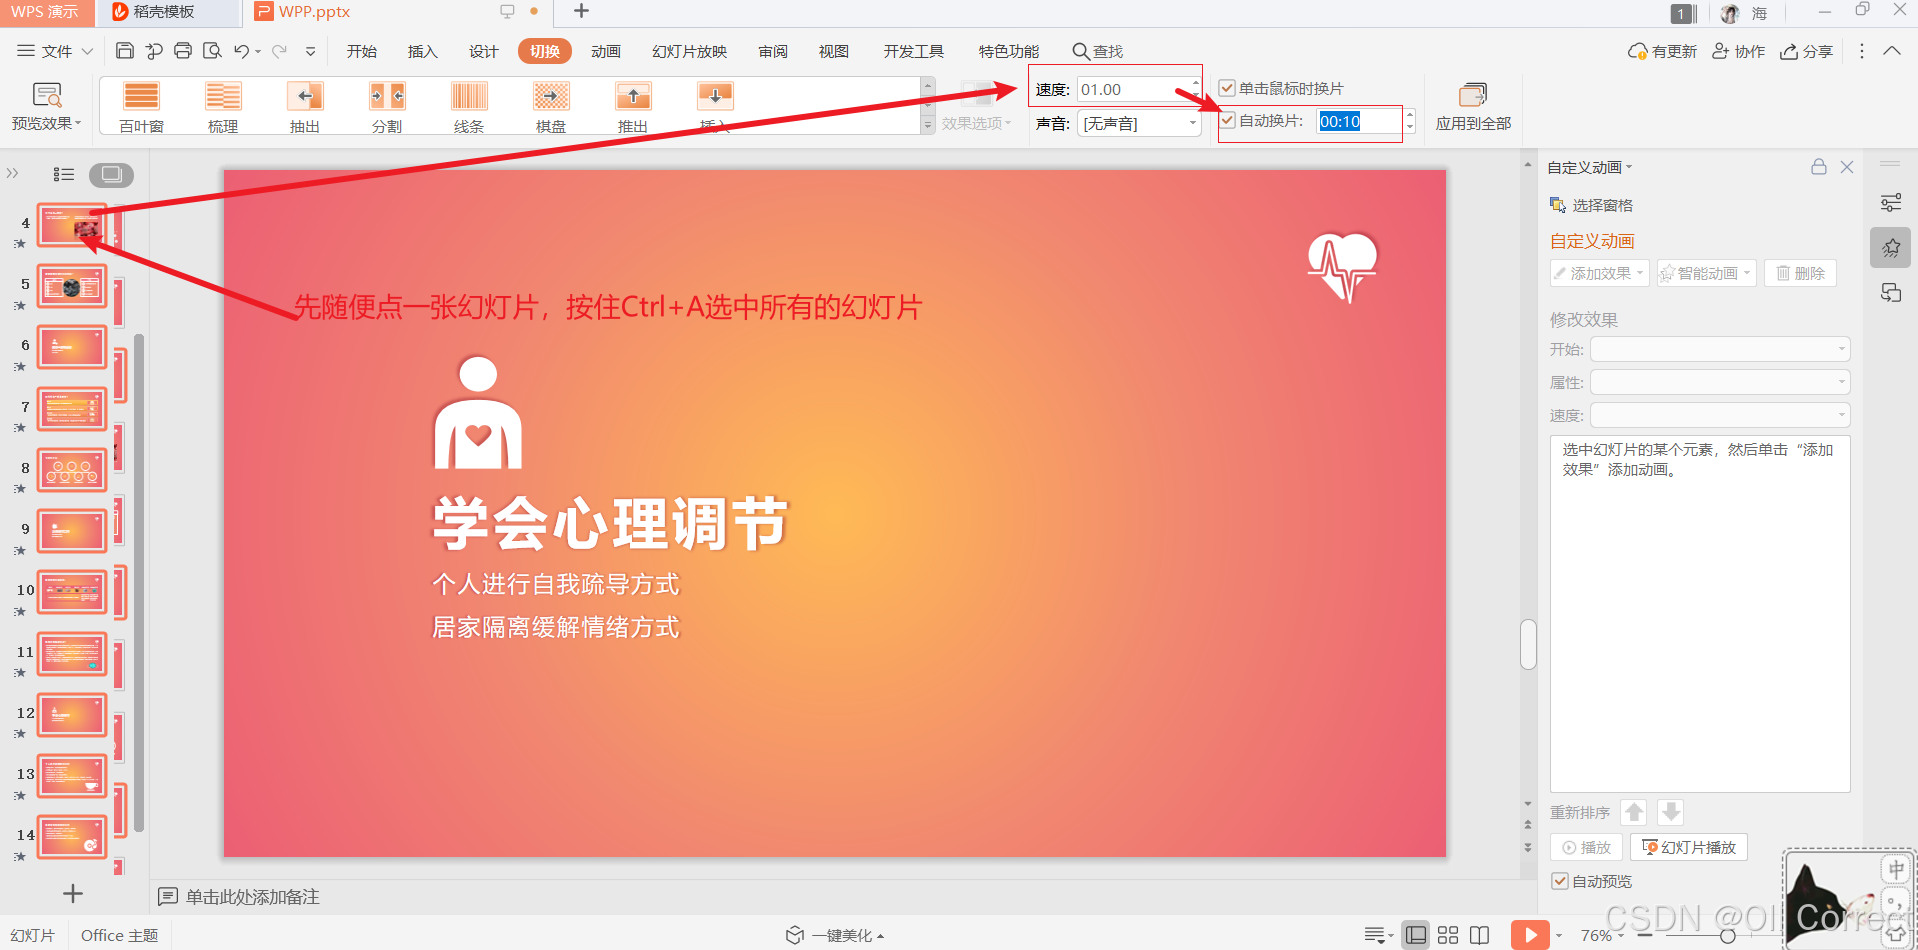1918x950 pixels.
Task: Click the vertical scrollbar of slide editor
Action: (x=1528, y=644)
